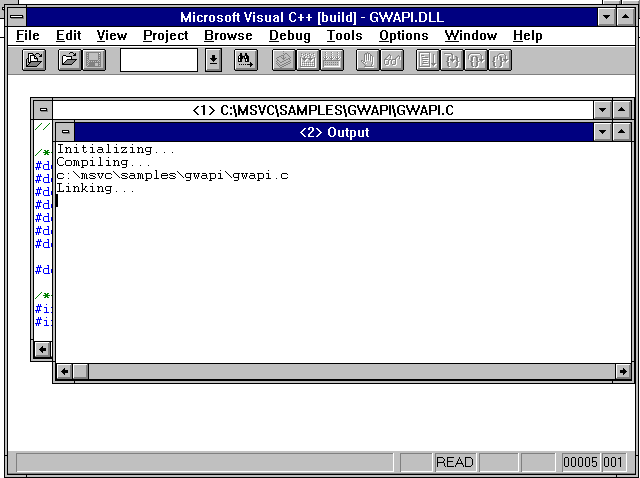This screenshot has height=478, width=640.
Task: Click the GWAPI.C source window title bar
Action: click(x=322, y=110)
